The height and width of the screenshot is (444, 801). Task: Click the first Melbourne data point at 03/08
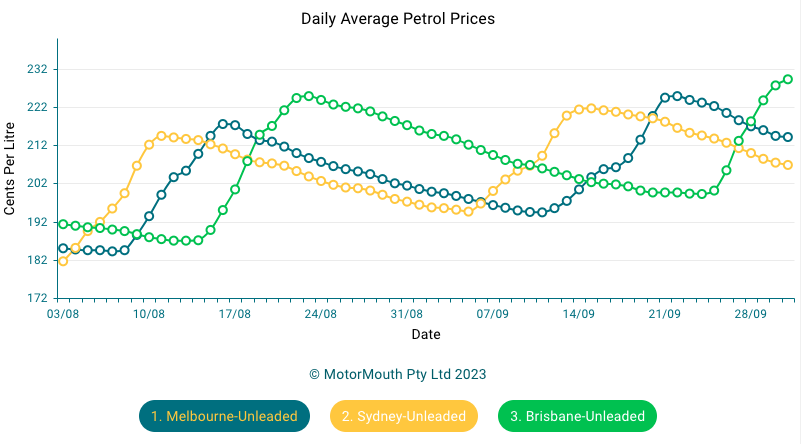pos(63,248)
